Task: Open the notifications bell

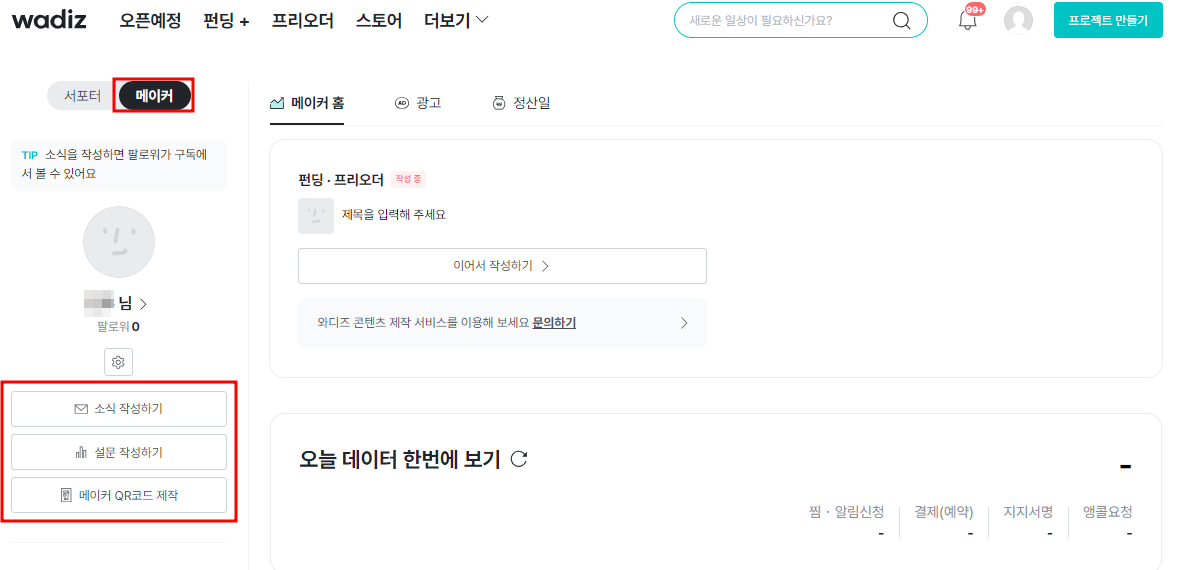Action: (967, 20)
